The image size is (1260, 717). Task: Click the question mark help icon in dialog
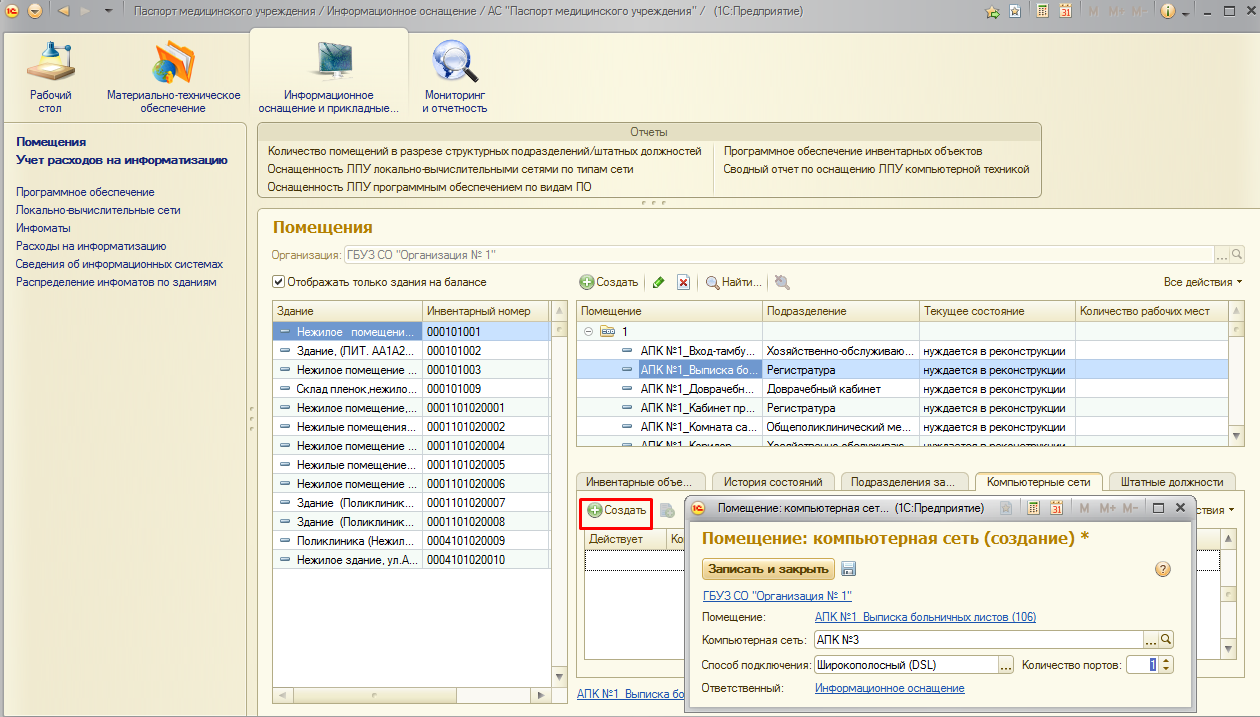coord(1162,569)
